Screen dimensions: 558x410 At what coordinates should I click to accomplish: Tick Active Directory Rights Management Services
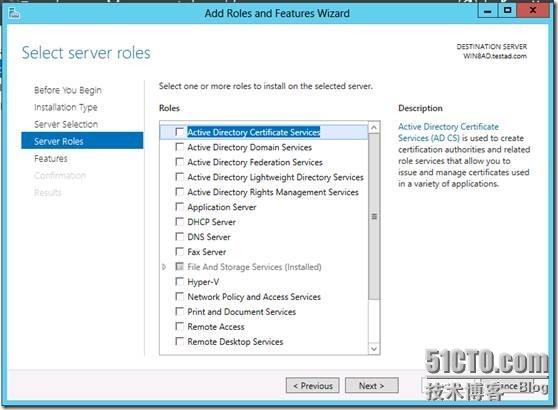pyautogui.click(x=180, y=192)
